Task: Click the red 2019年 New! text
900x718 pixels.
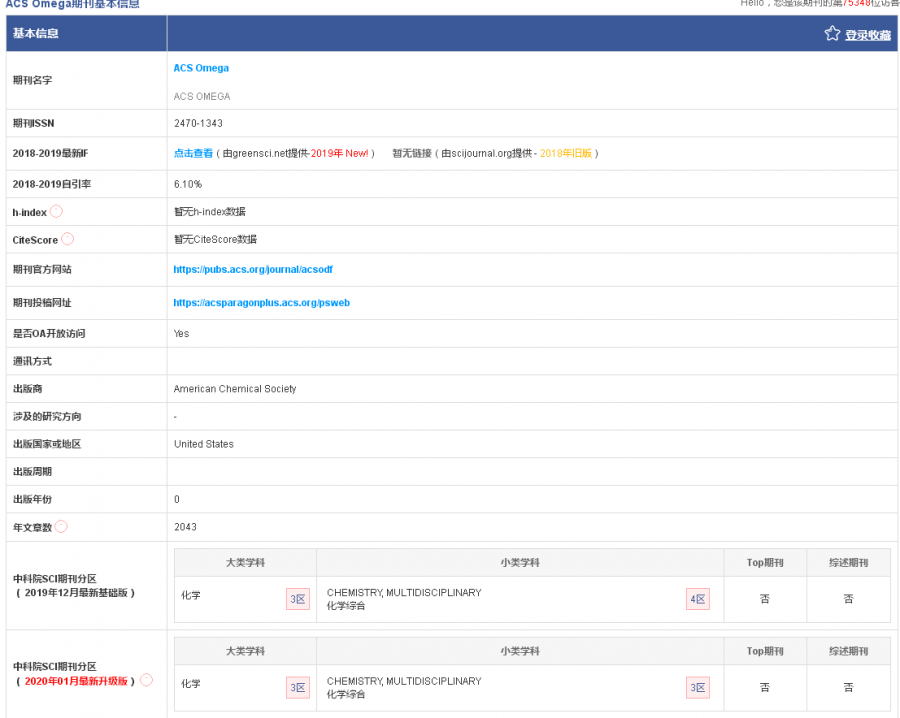Action: (x=340, y=153)
